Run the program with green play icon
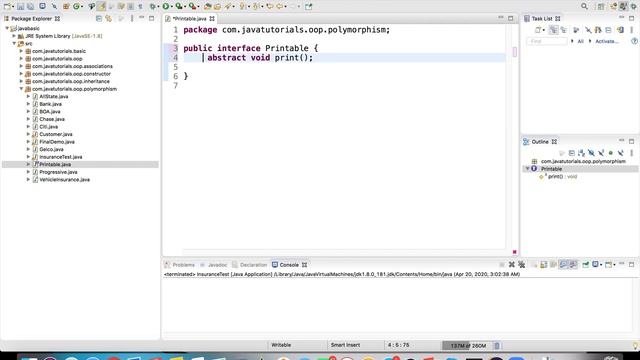 pos(166,7)
